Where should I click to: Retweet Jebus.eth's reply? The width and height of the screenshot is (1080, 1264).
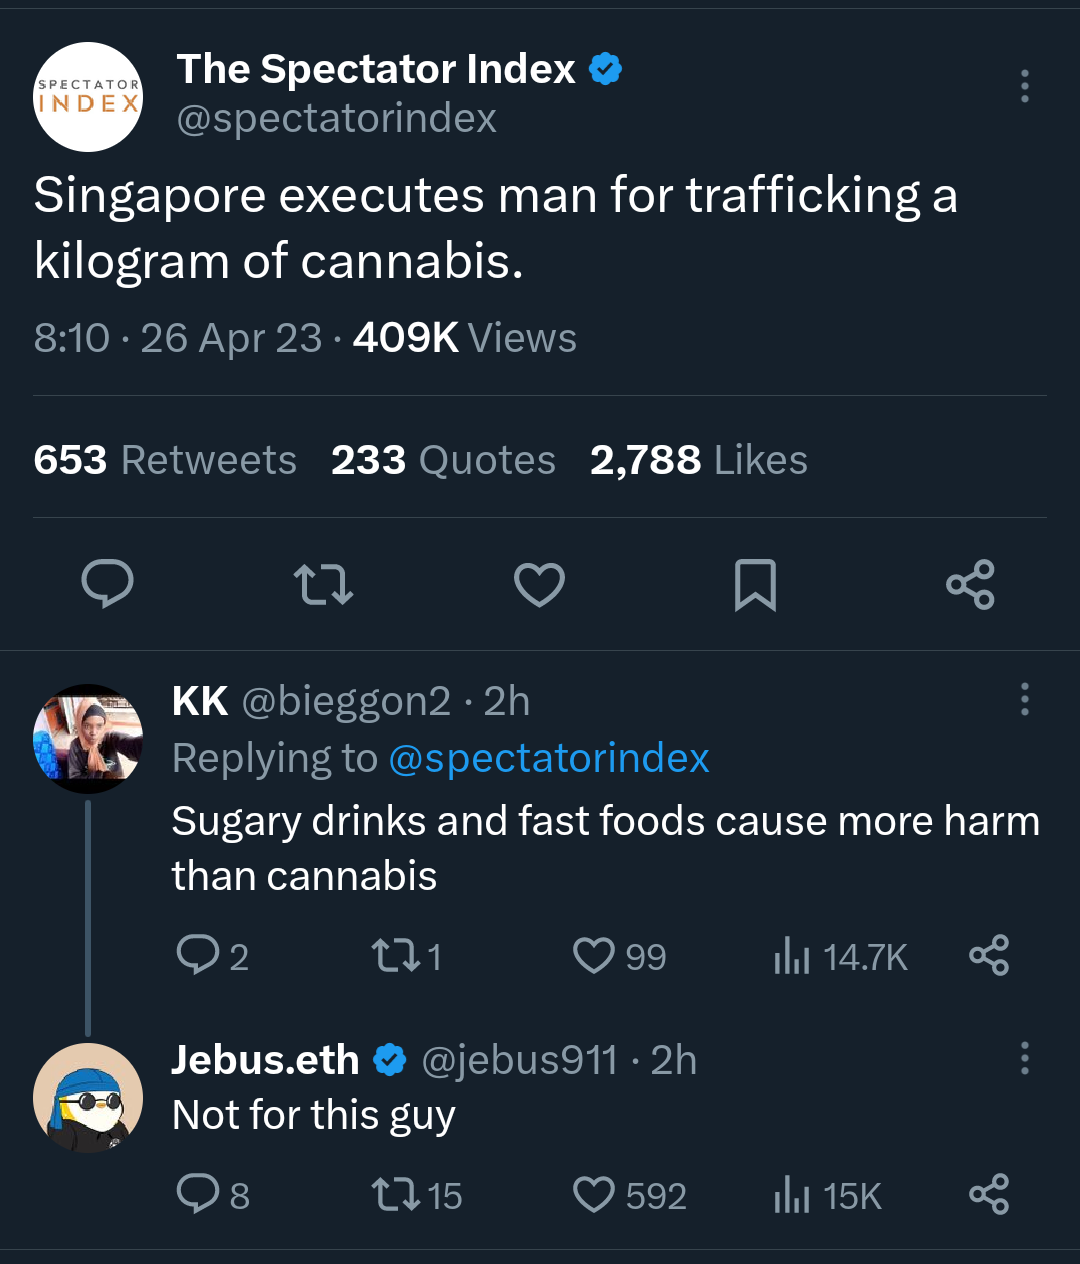pos(390,1195)
